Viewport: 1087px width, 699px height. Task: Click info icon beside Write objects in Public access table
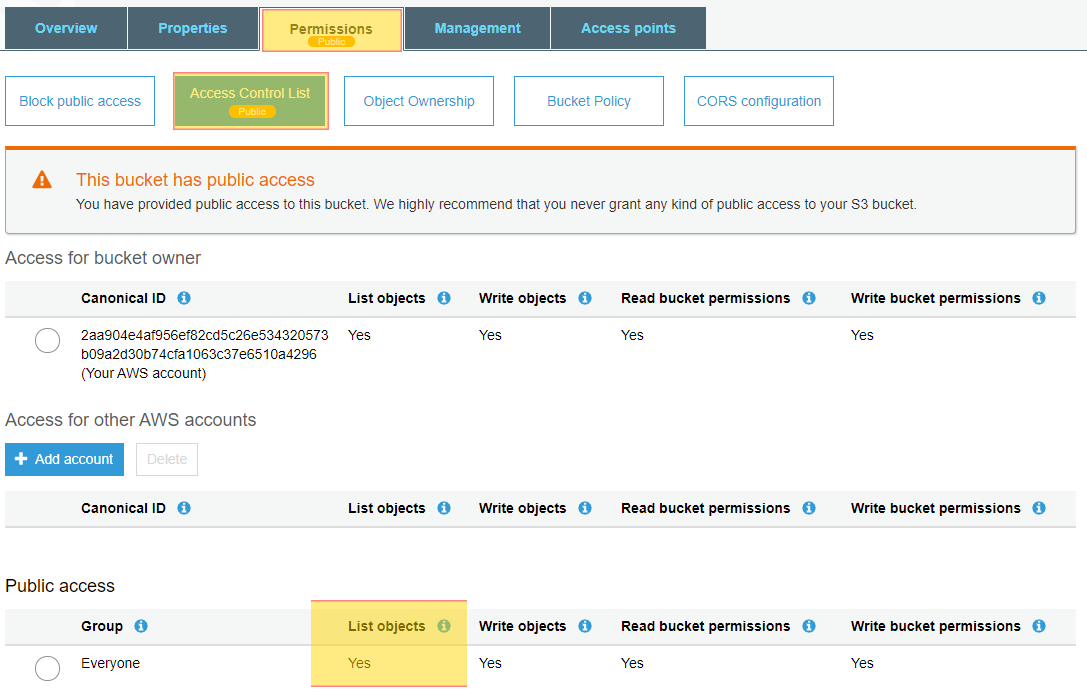coord(585,626)
